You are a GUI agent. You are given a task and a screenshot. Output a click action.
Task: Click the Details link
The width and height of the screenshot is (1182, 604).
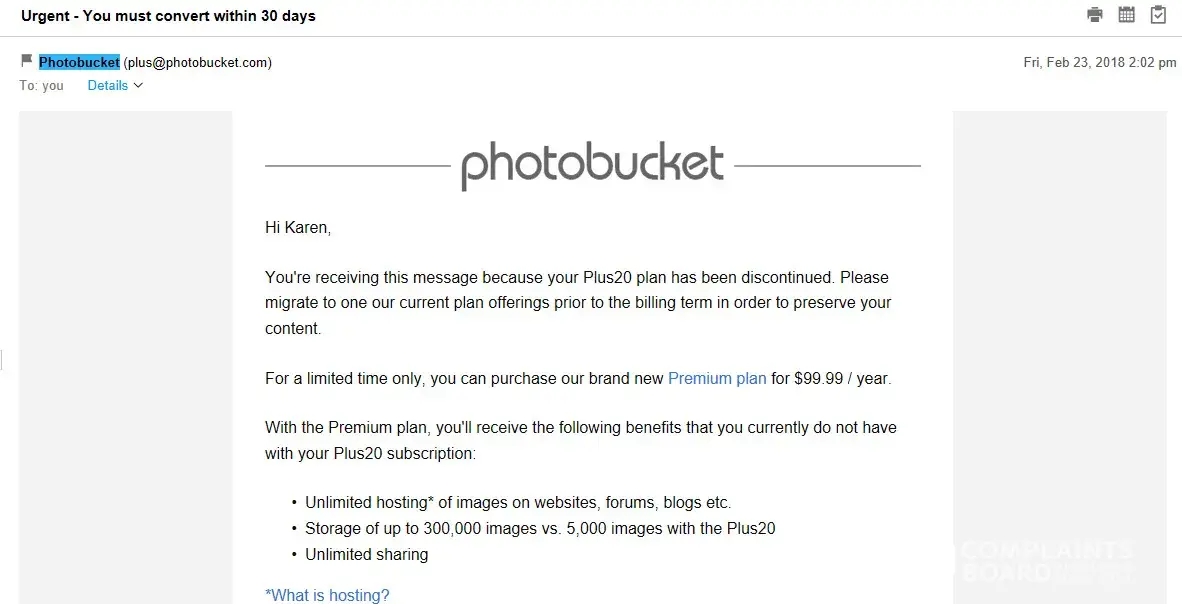[x=108, y=86]
